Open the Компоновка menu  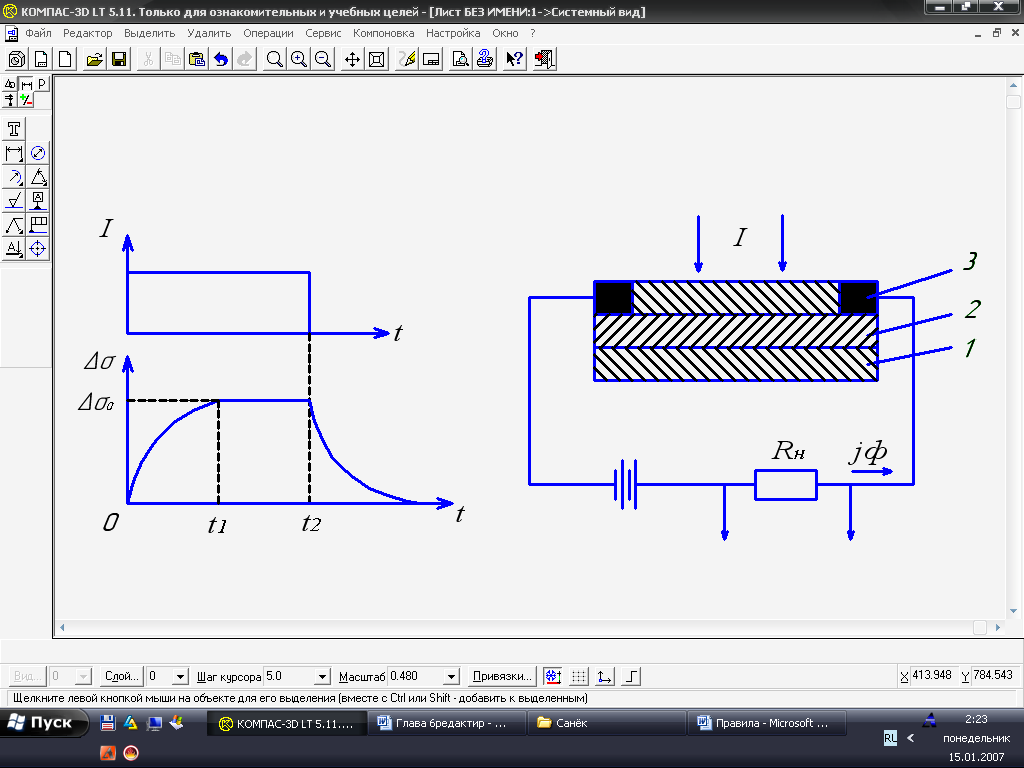coord(383,33)
